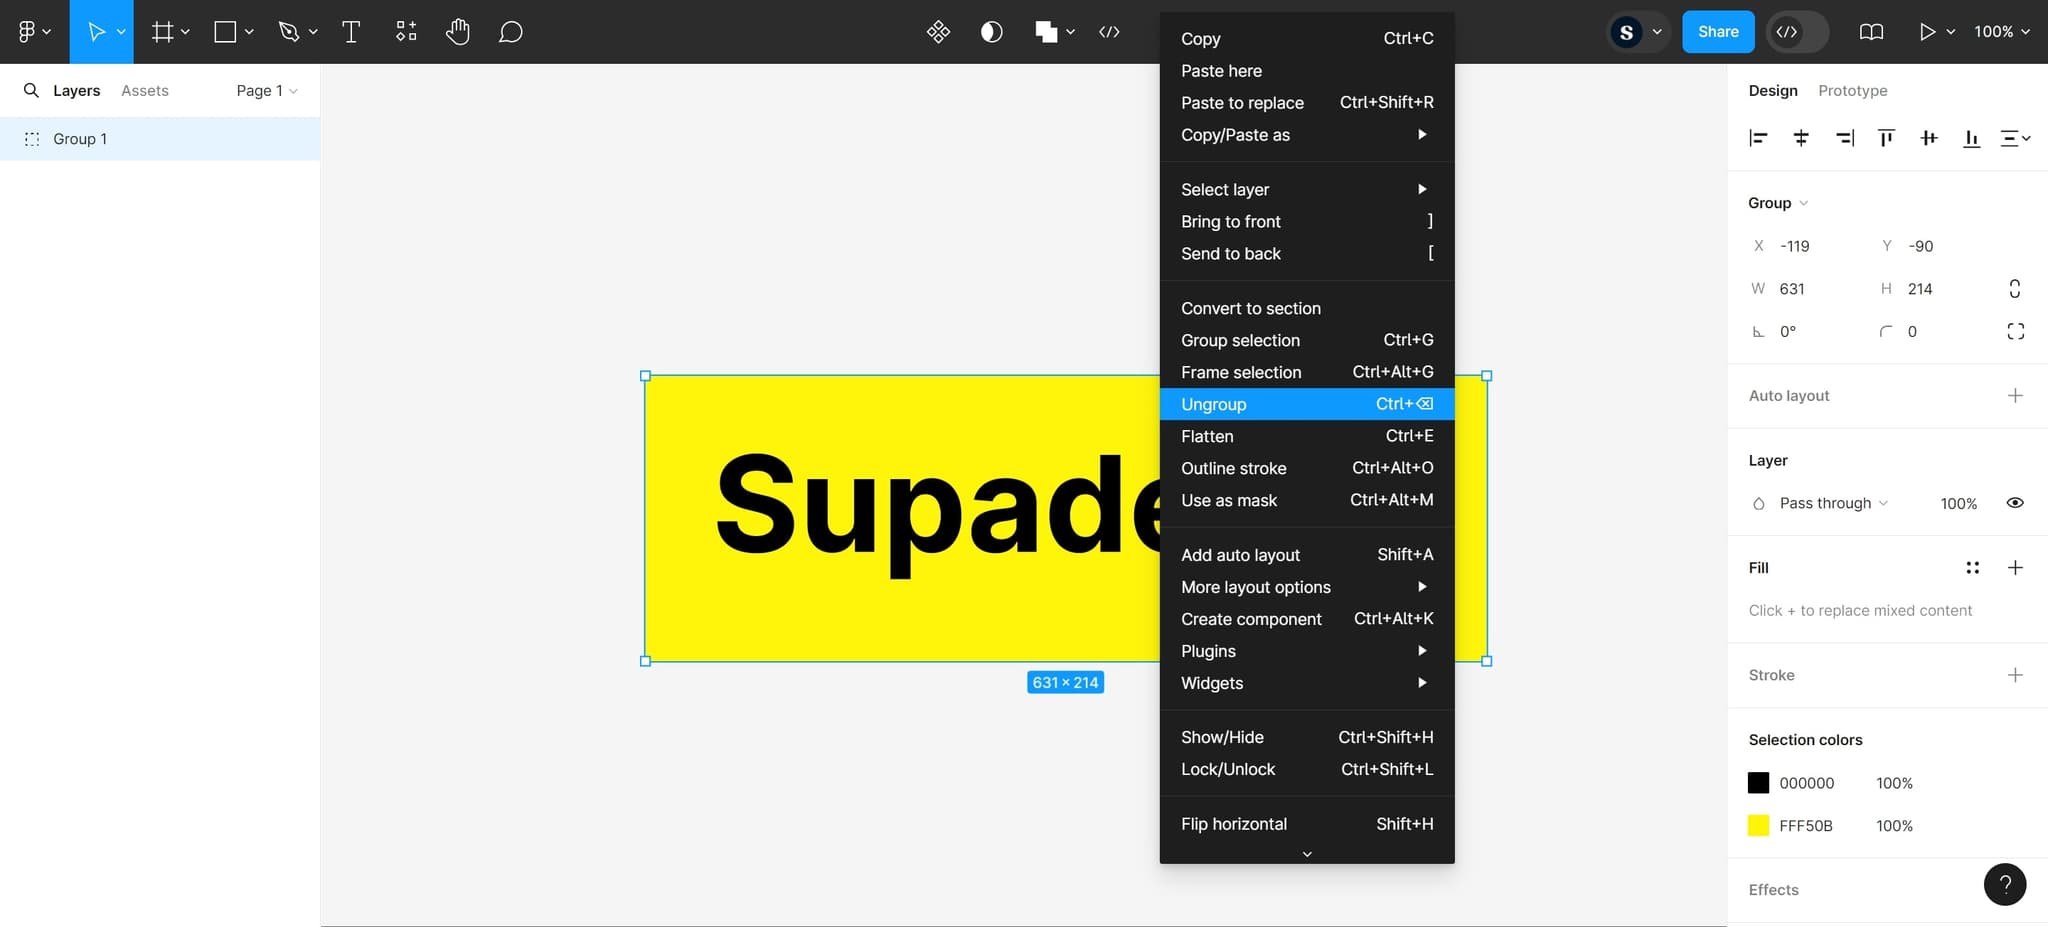The height and width of the screenshot is (927, 2048).
Task: Click the Pen tool icon
Action: (289, 32)
